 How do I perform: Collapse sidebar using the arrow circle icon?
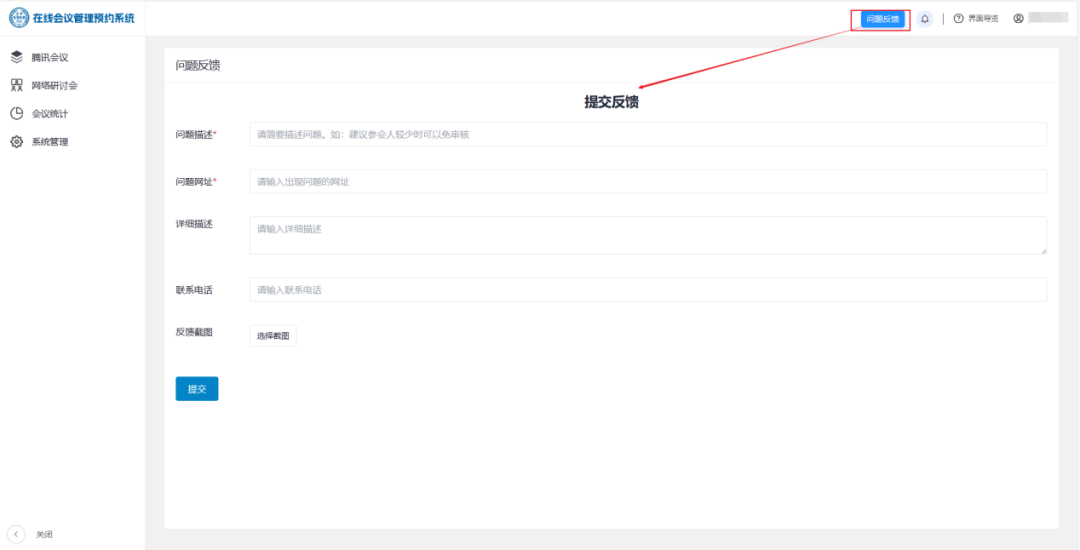[16, 534]
